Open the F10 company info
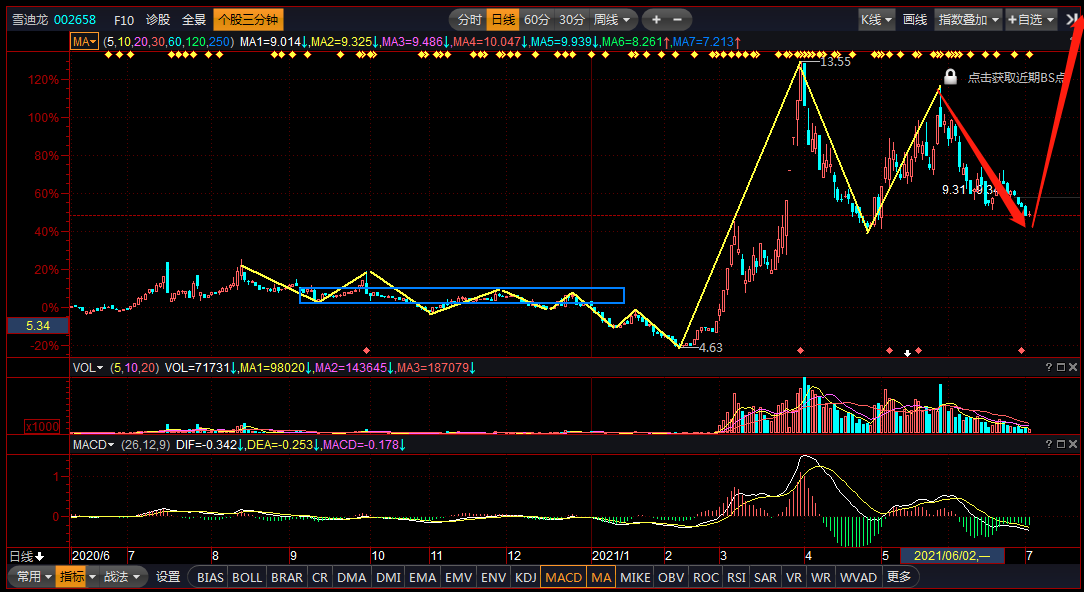The height and width of the screenshot is (592, 1084). point(124,19)
